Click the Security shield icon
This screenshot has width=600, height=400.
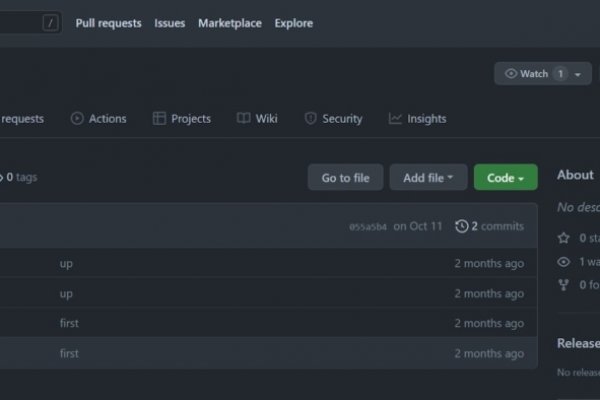click(310, 119)
